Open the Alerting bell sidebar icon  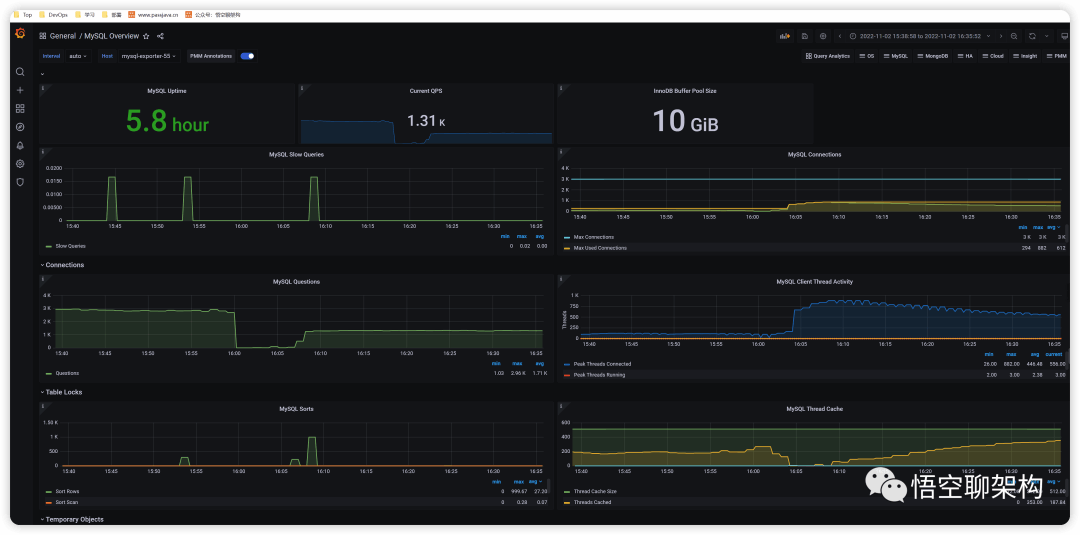point(20,145)
